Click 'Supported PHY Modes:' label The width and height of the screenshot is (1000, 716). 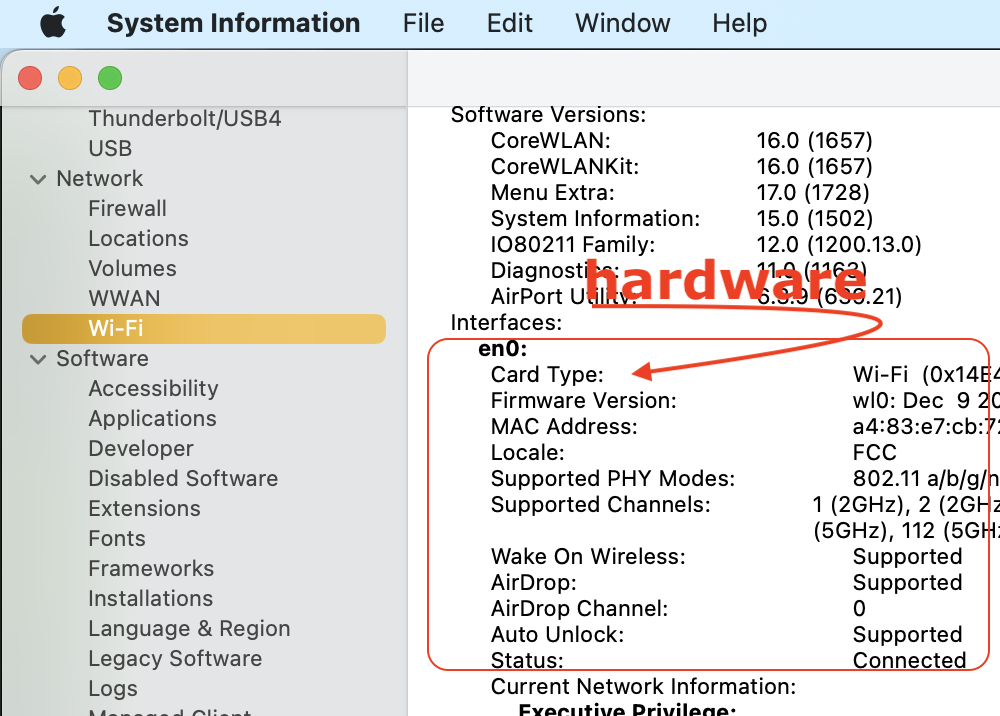pyautogui.click(x=613, y=479)
